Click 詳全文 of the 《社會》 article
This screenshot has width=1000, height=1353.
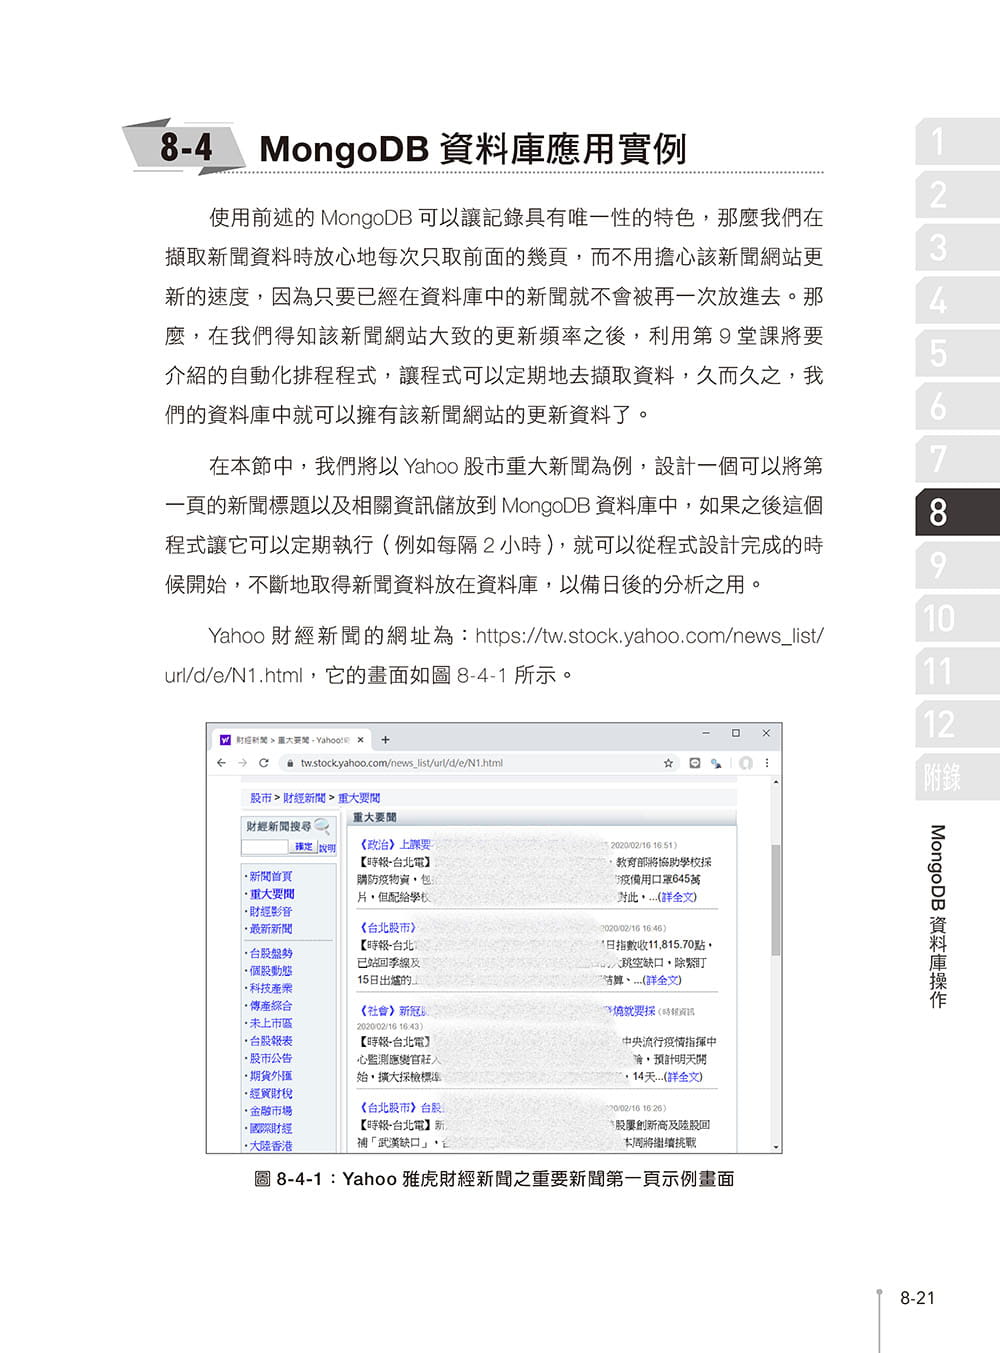pyautogui.click(x=684, y=1077)
